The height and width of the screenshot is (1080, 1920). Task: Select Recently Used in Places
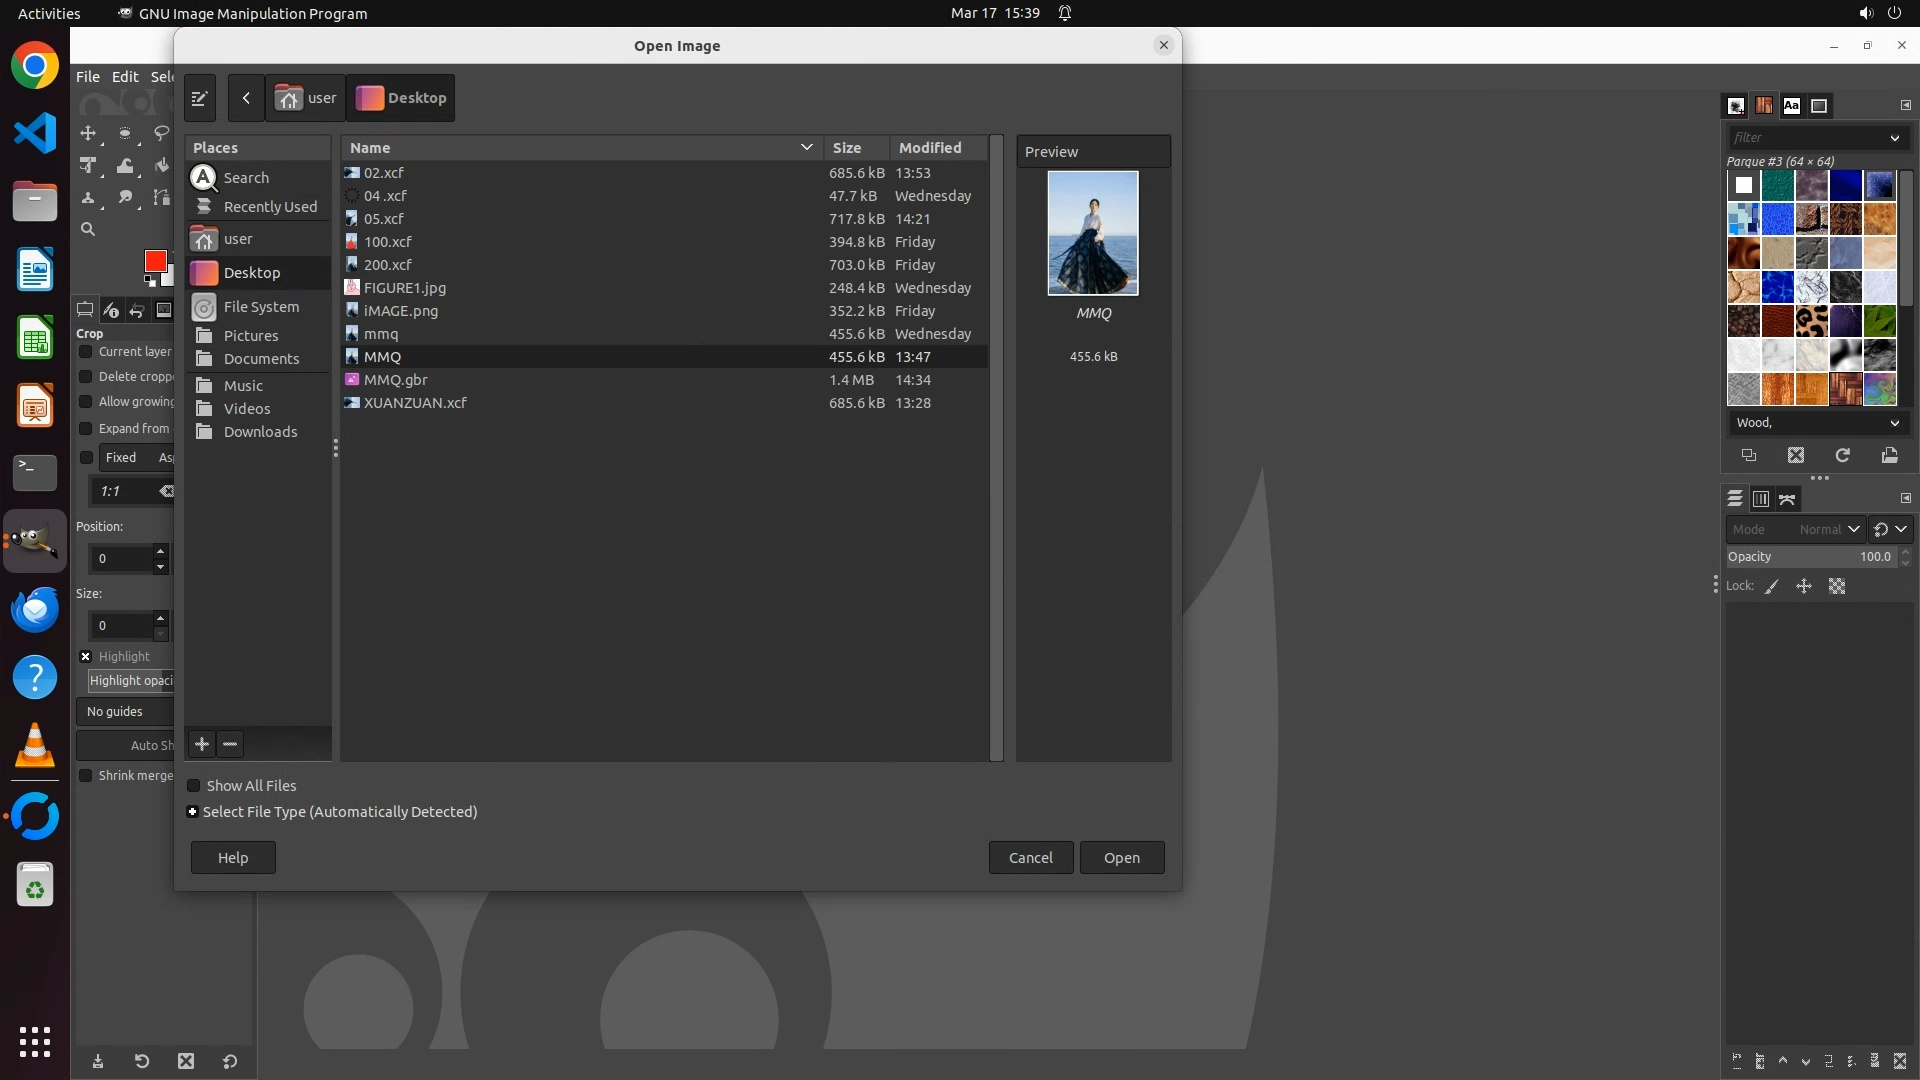pyautogui.click(x=270, y=207)
